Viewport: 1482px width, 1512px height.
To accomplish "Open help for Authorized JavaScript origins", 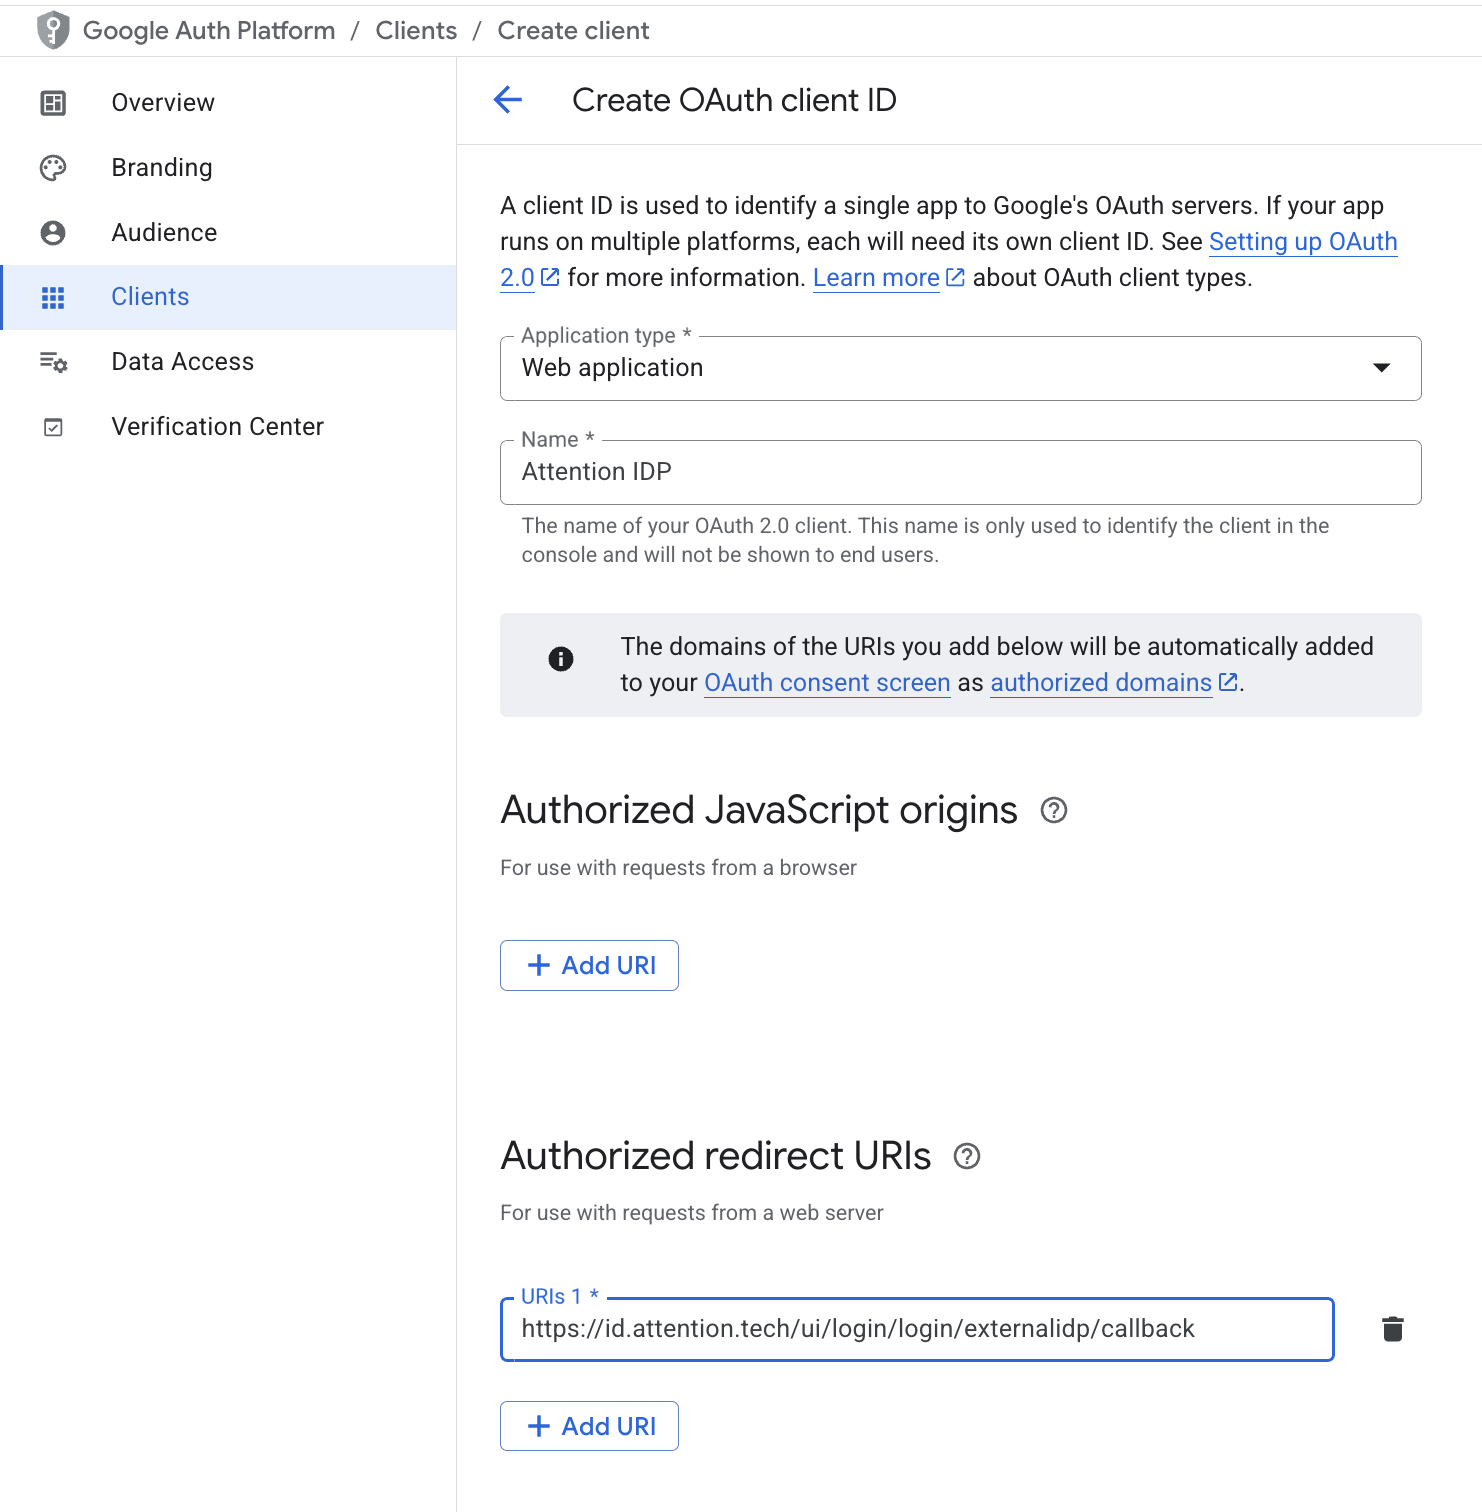I will pos(1054,811).
